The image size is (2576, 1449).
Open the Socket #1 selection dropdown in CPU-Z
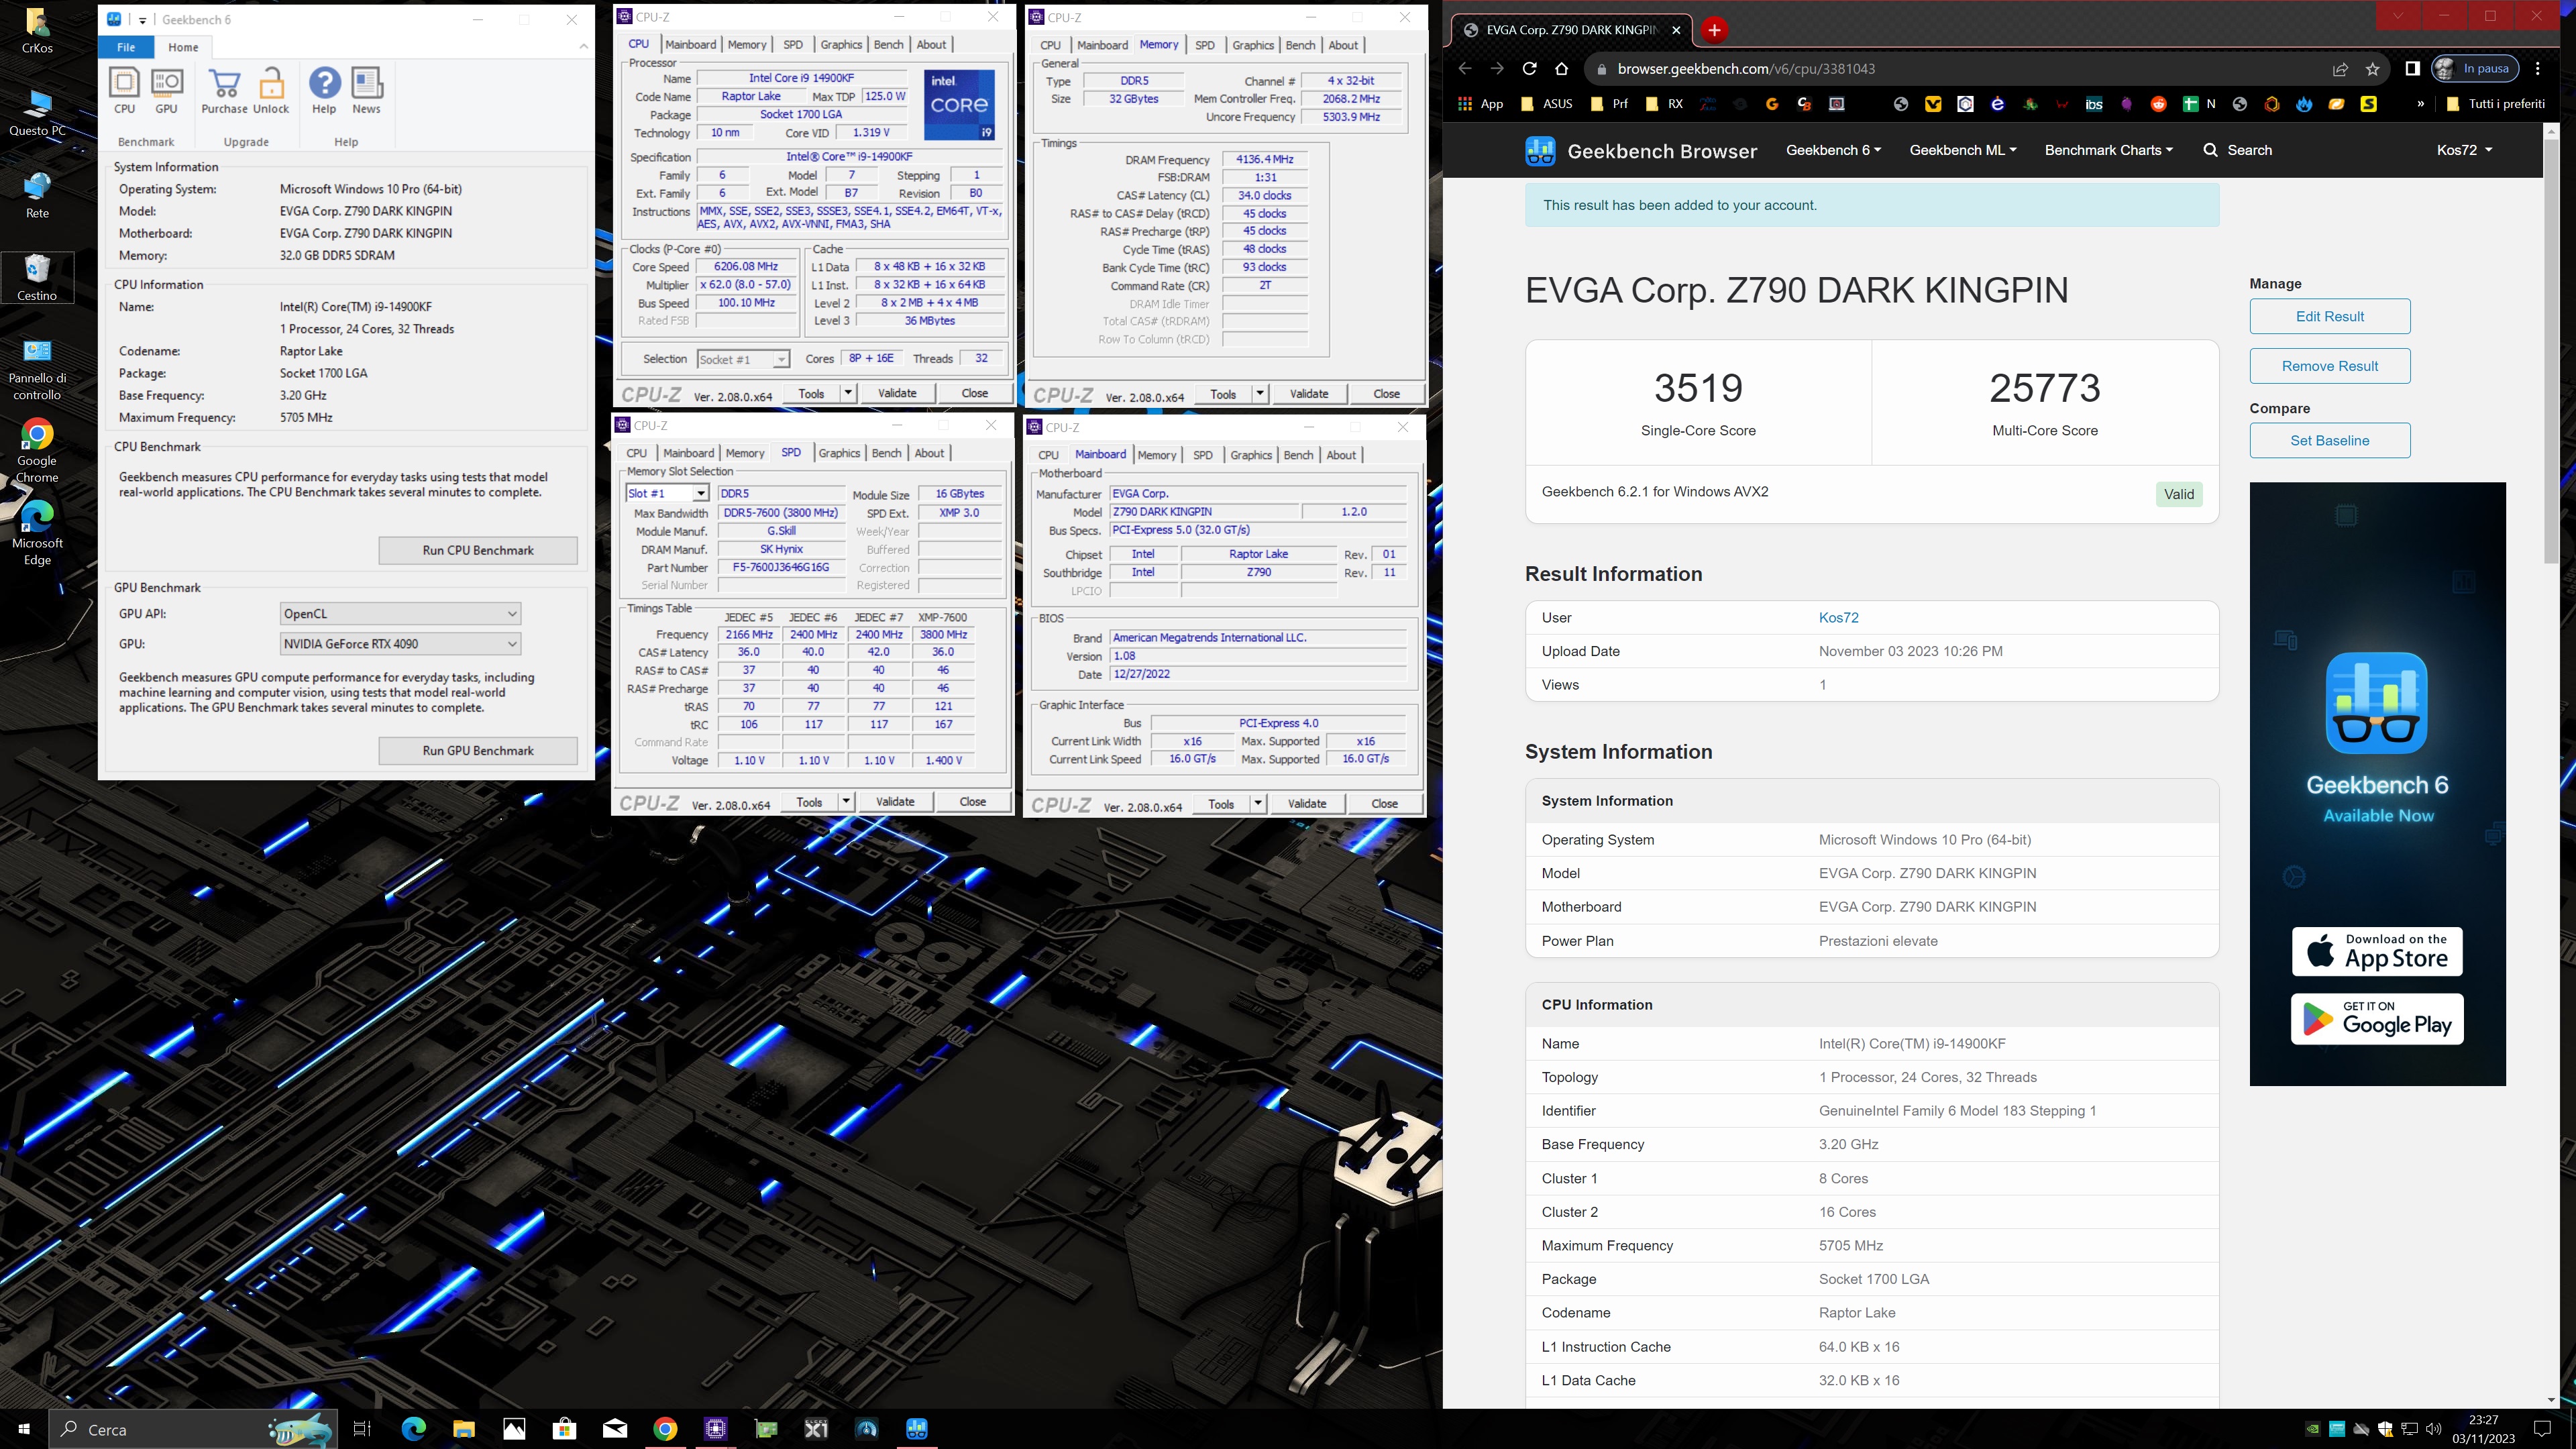pyautogui.click(x=743, y=359)
